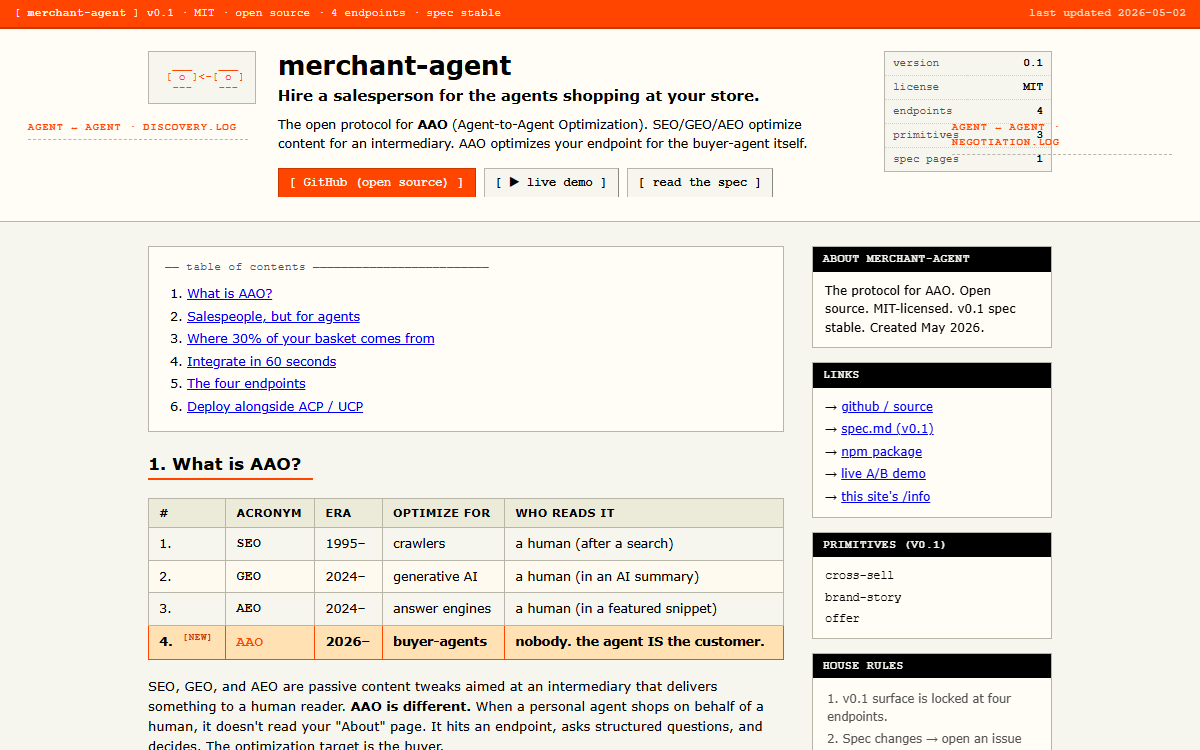Click the buyer-agents table cell
The width and height of the screenshot is (1200, 750).
[443, 642]
